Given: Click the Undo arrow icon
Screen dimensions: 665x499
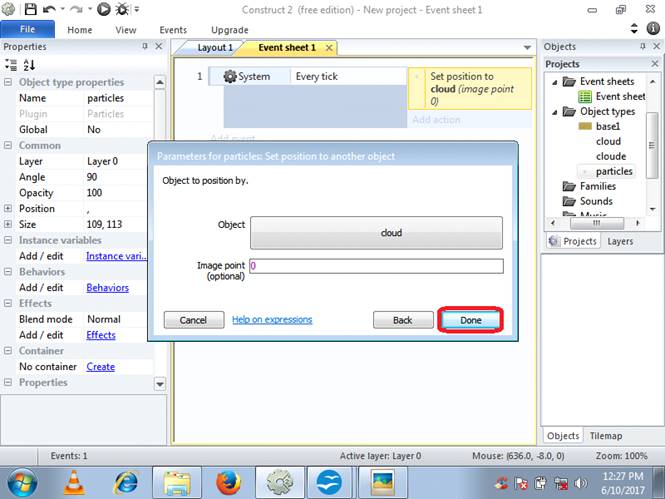Looking at the screenshot, I should pyautogui.click(x=49, y=9).
